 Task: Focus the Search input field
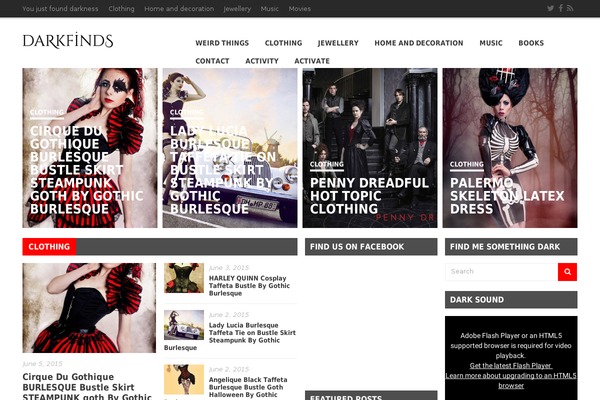[501, 272]
